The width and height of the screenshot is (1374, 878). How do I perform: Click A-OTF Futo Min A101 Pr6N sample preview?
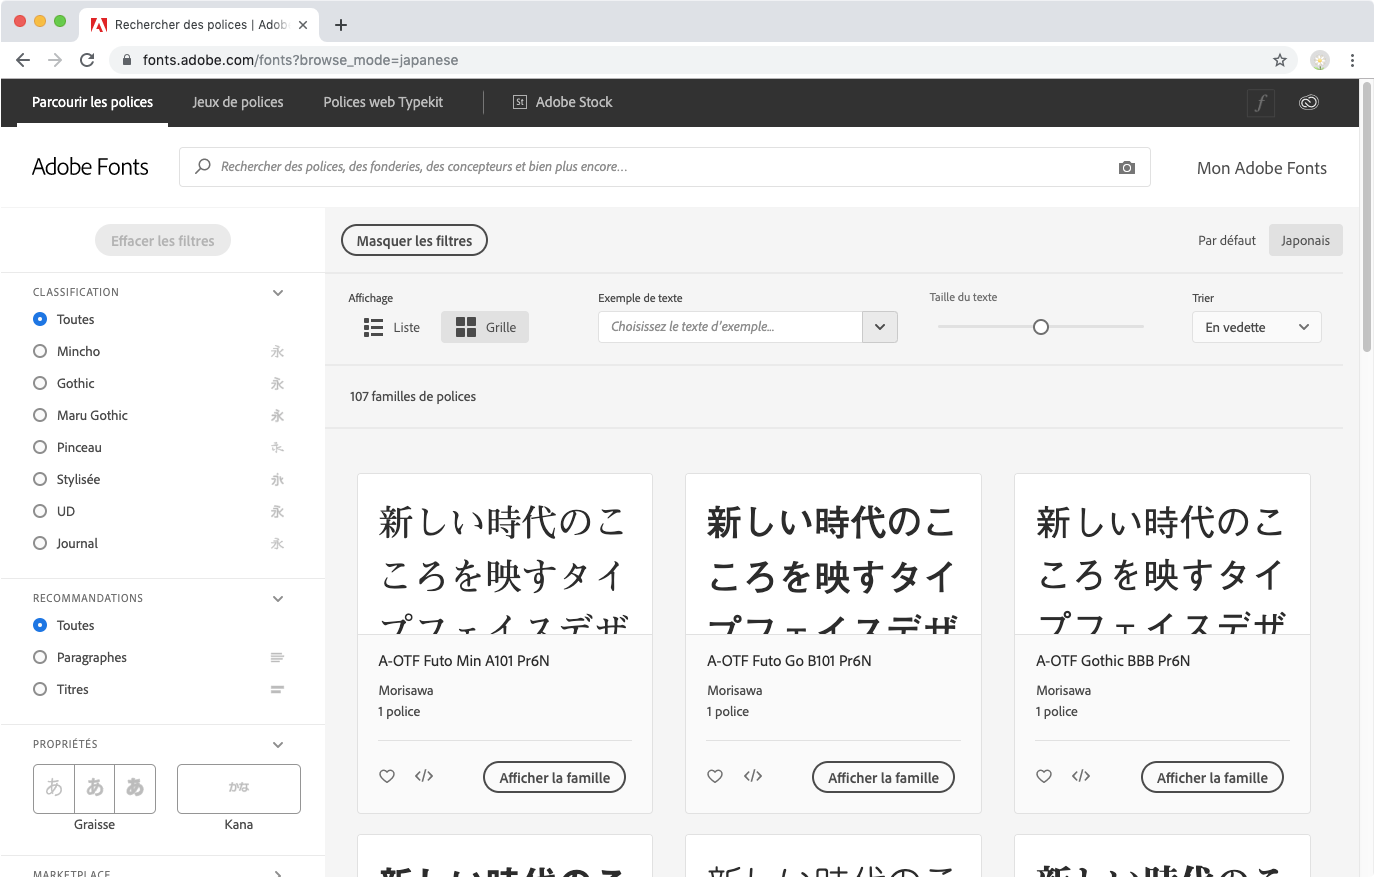point(505,554)
